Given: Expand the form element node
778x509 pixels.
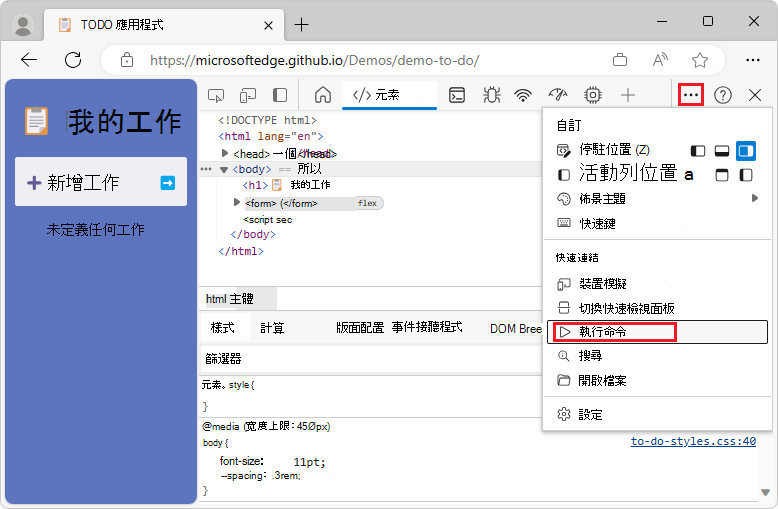Looking at the screenshot, I should click(237, 202).
